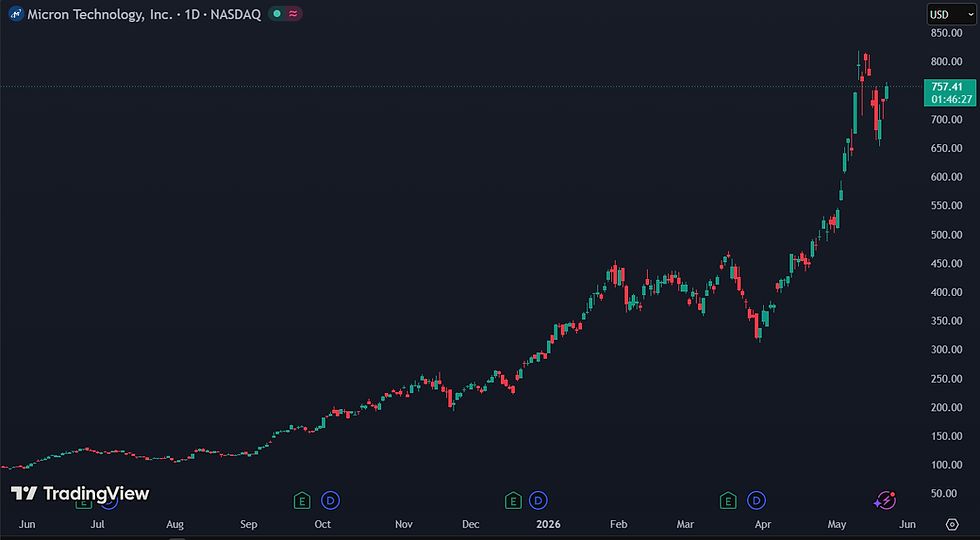980x540 pixels.
Task: Click the Nov label on time axis
Action: 404,524
